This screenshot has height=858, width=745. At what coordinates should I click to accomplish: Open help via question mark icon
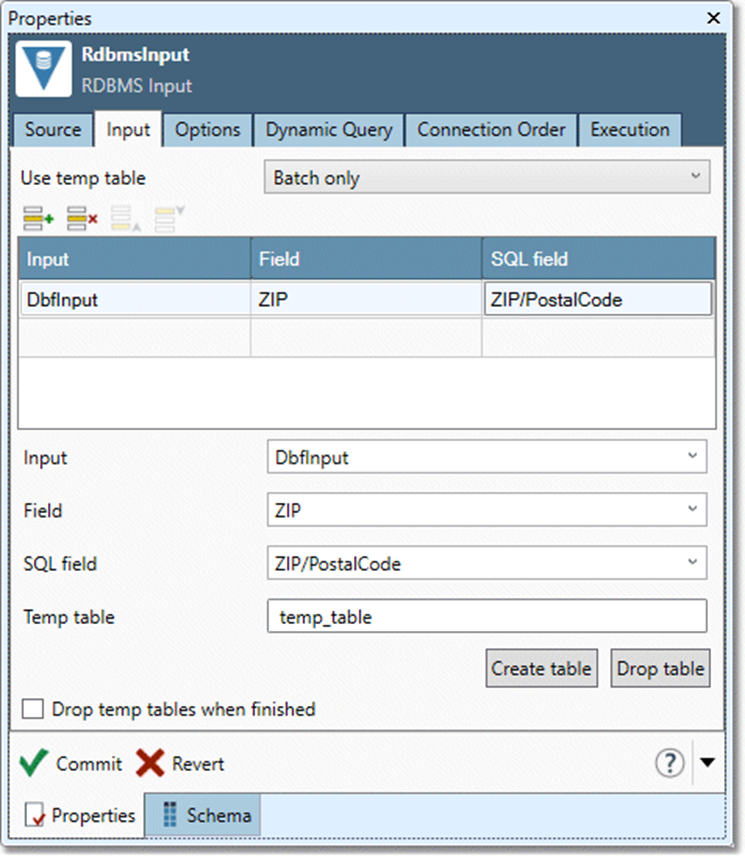coord(669,763)
